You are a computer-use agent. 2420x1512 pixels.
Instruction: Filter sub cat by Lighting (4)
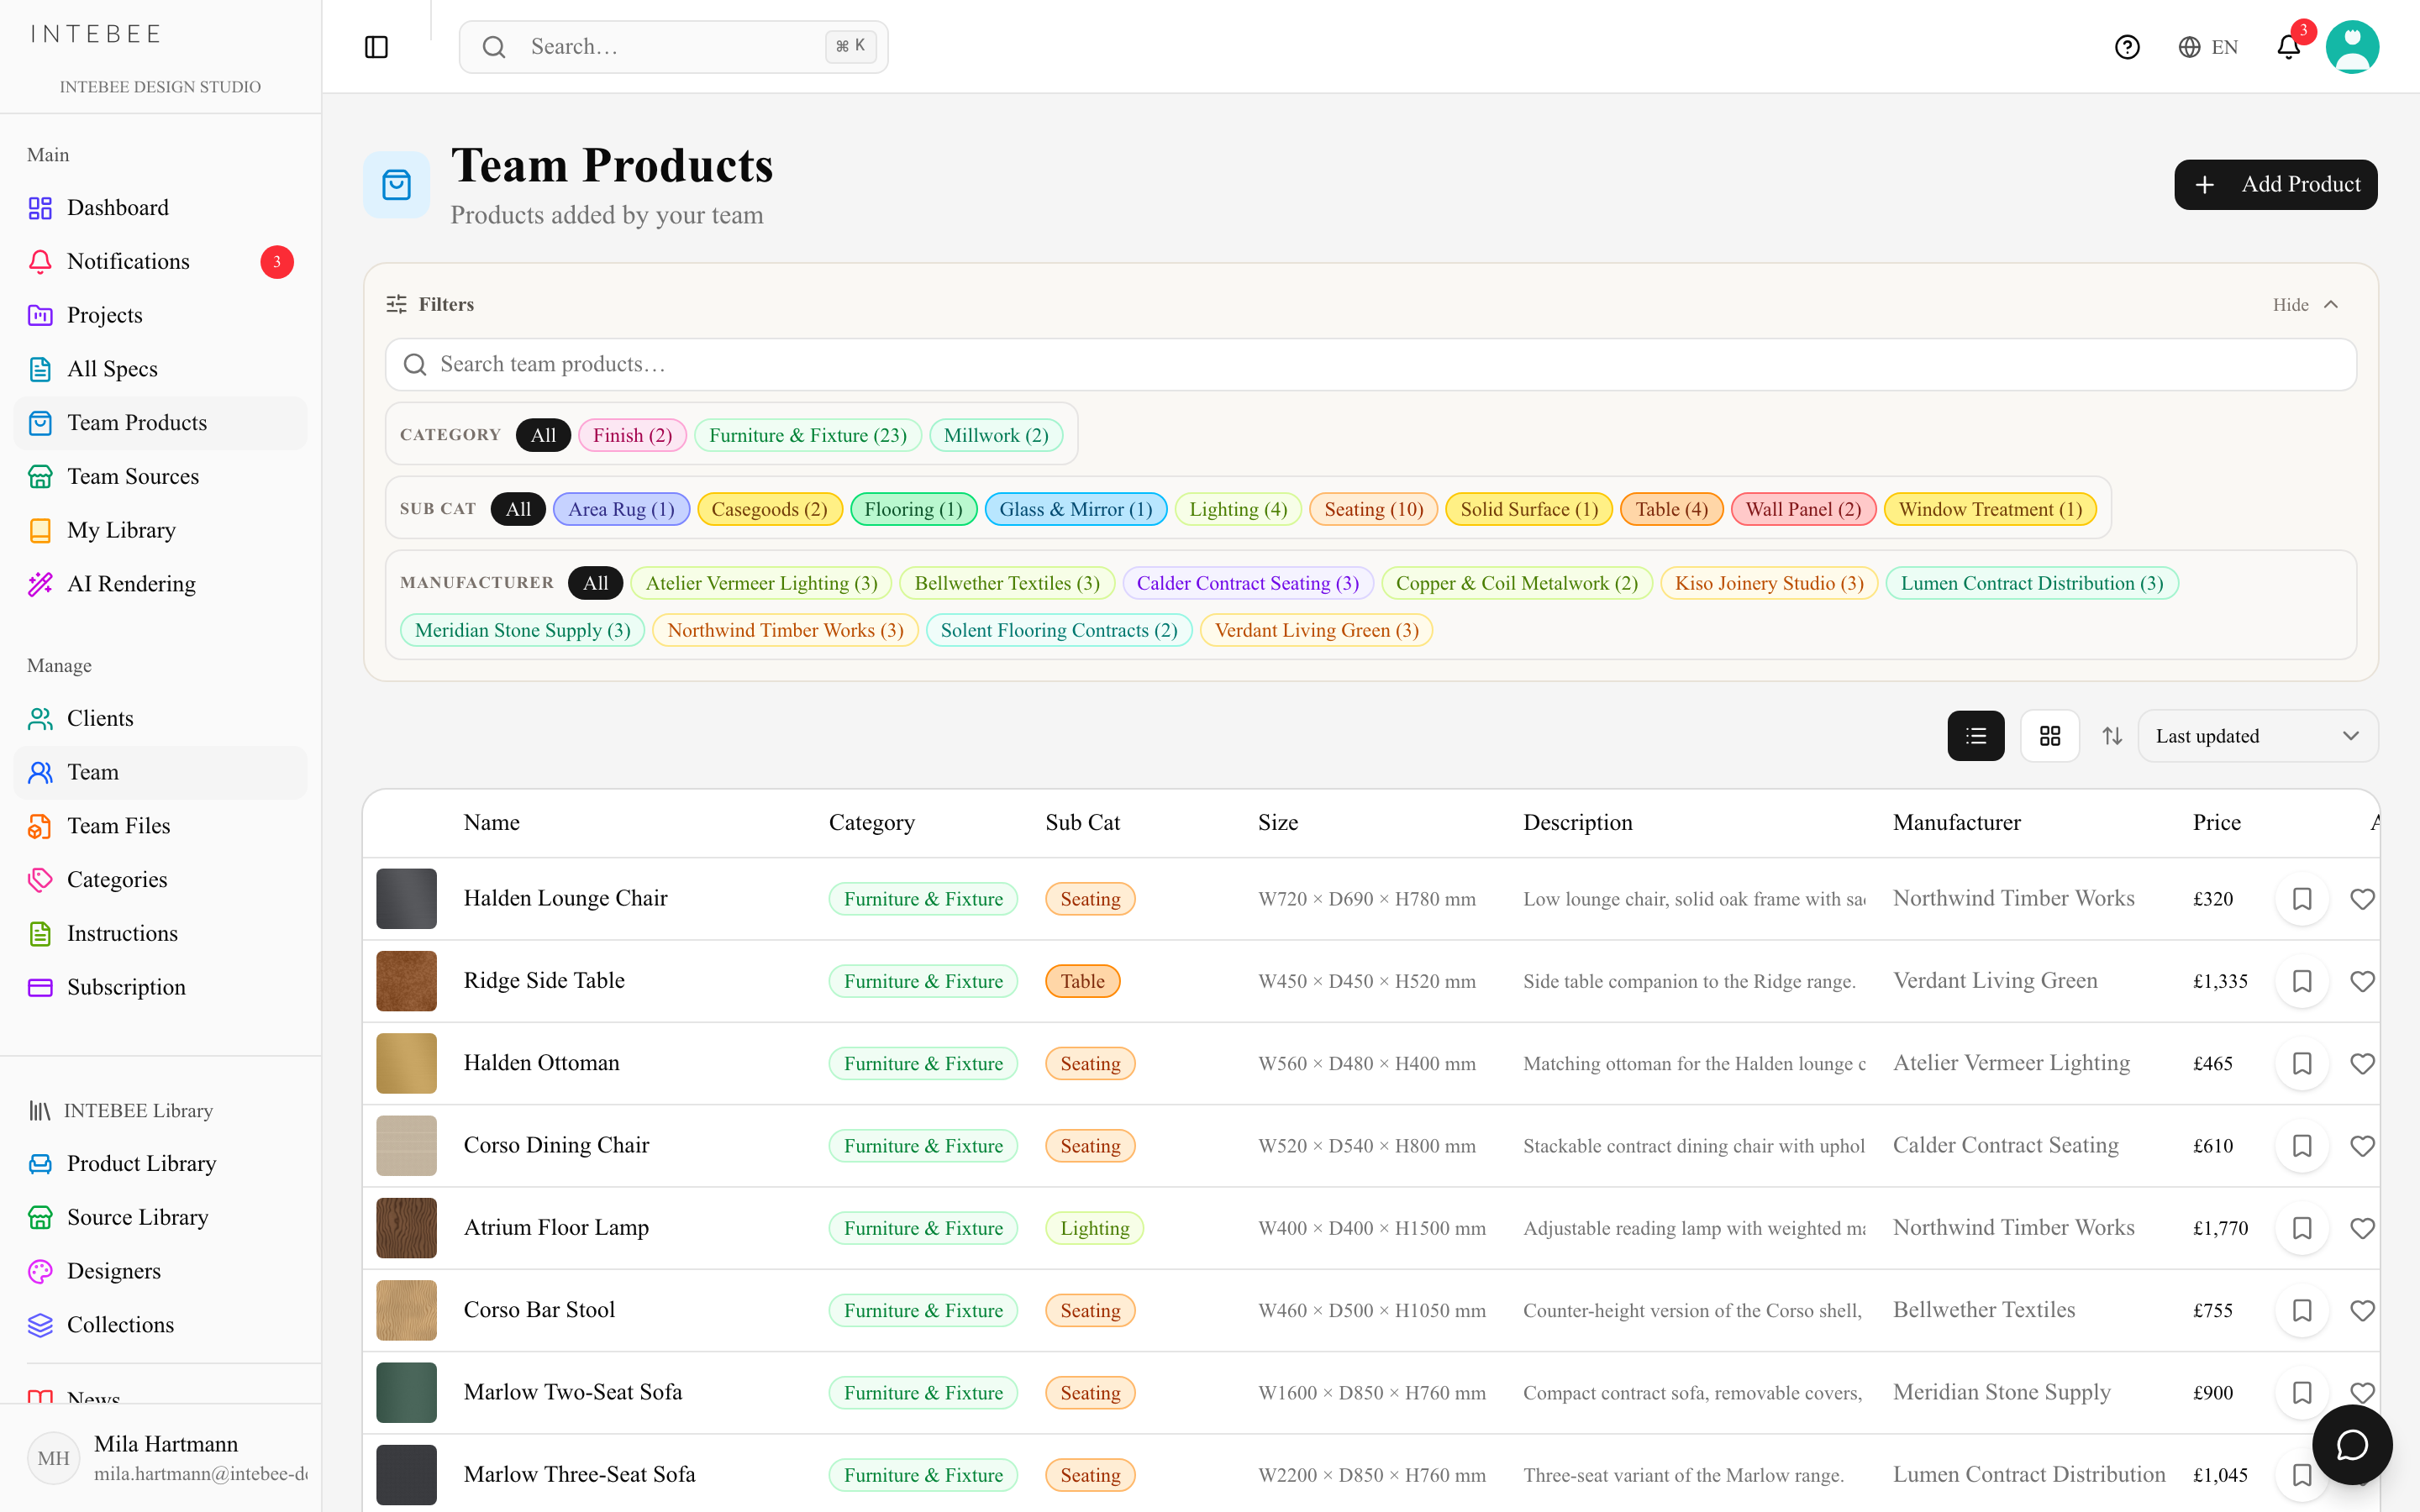1238,509
